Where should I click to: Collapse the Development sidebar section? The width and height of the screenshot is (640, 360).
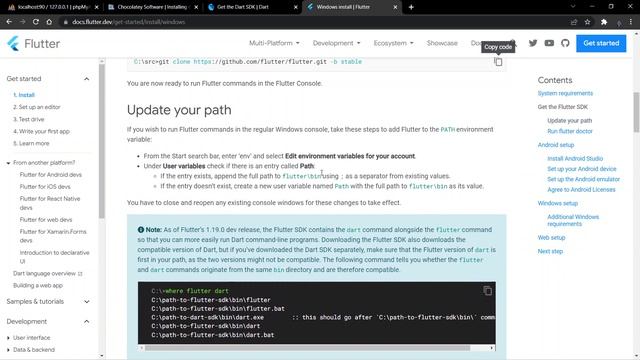pyautogui.click(x=87, y=322)
